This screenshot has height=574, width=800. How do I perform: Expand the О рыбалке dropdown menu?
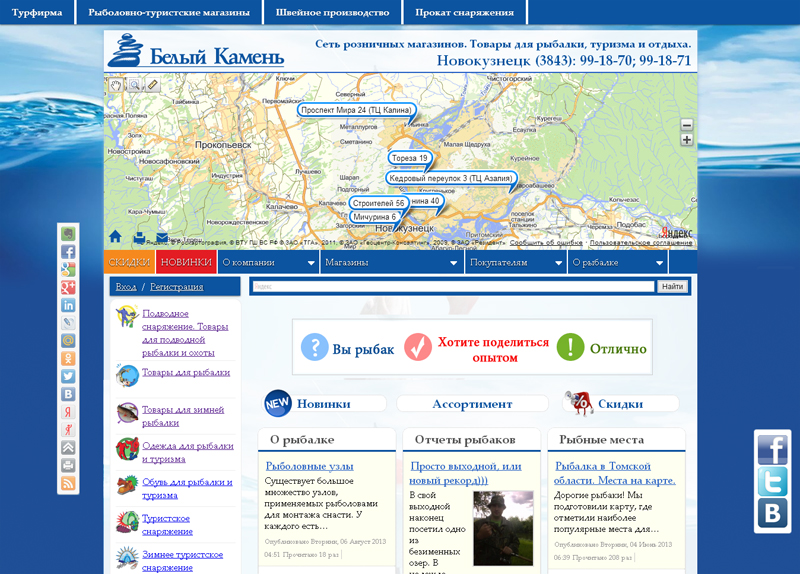click(618, 262)
